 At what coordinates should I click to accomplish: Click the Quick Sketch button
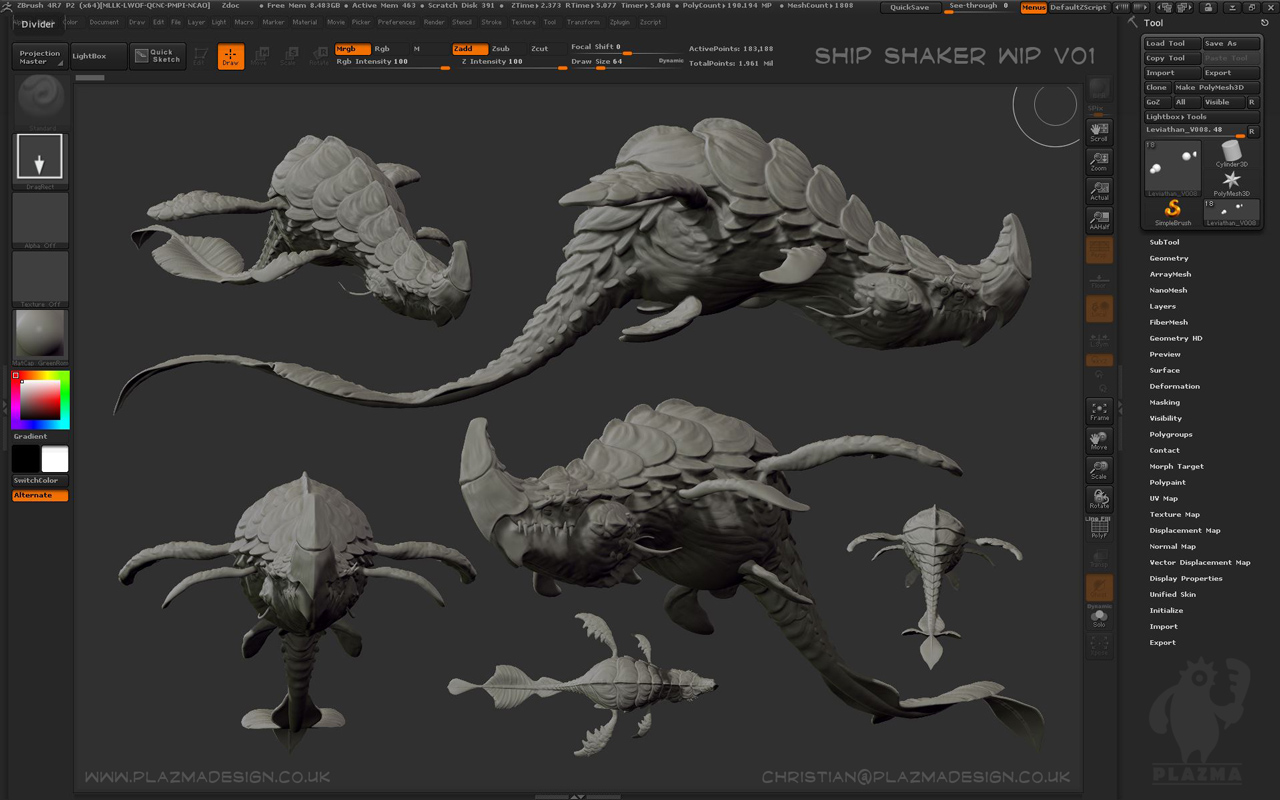pyautogui.click(x=158, y=57)
